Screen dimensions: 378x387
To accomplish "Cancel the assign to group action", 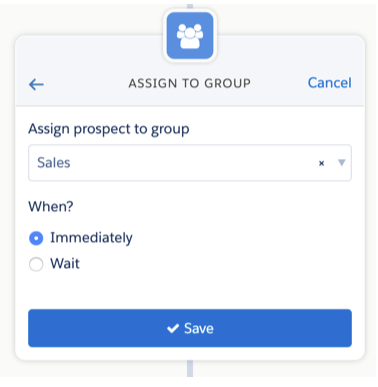I will [329, 83].
